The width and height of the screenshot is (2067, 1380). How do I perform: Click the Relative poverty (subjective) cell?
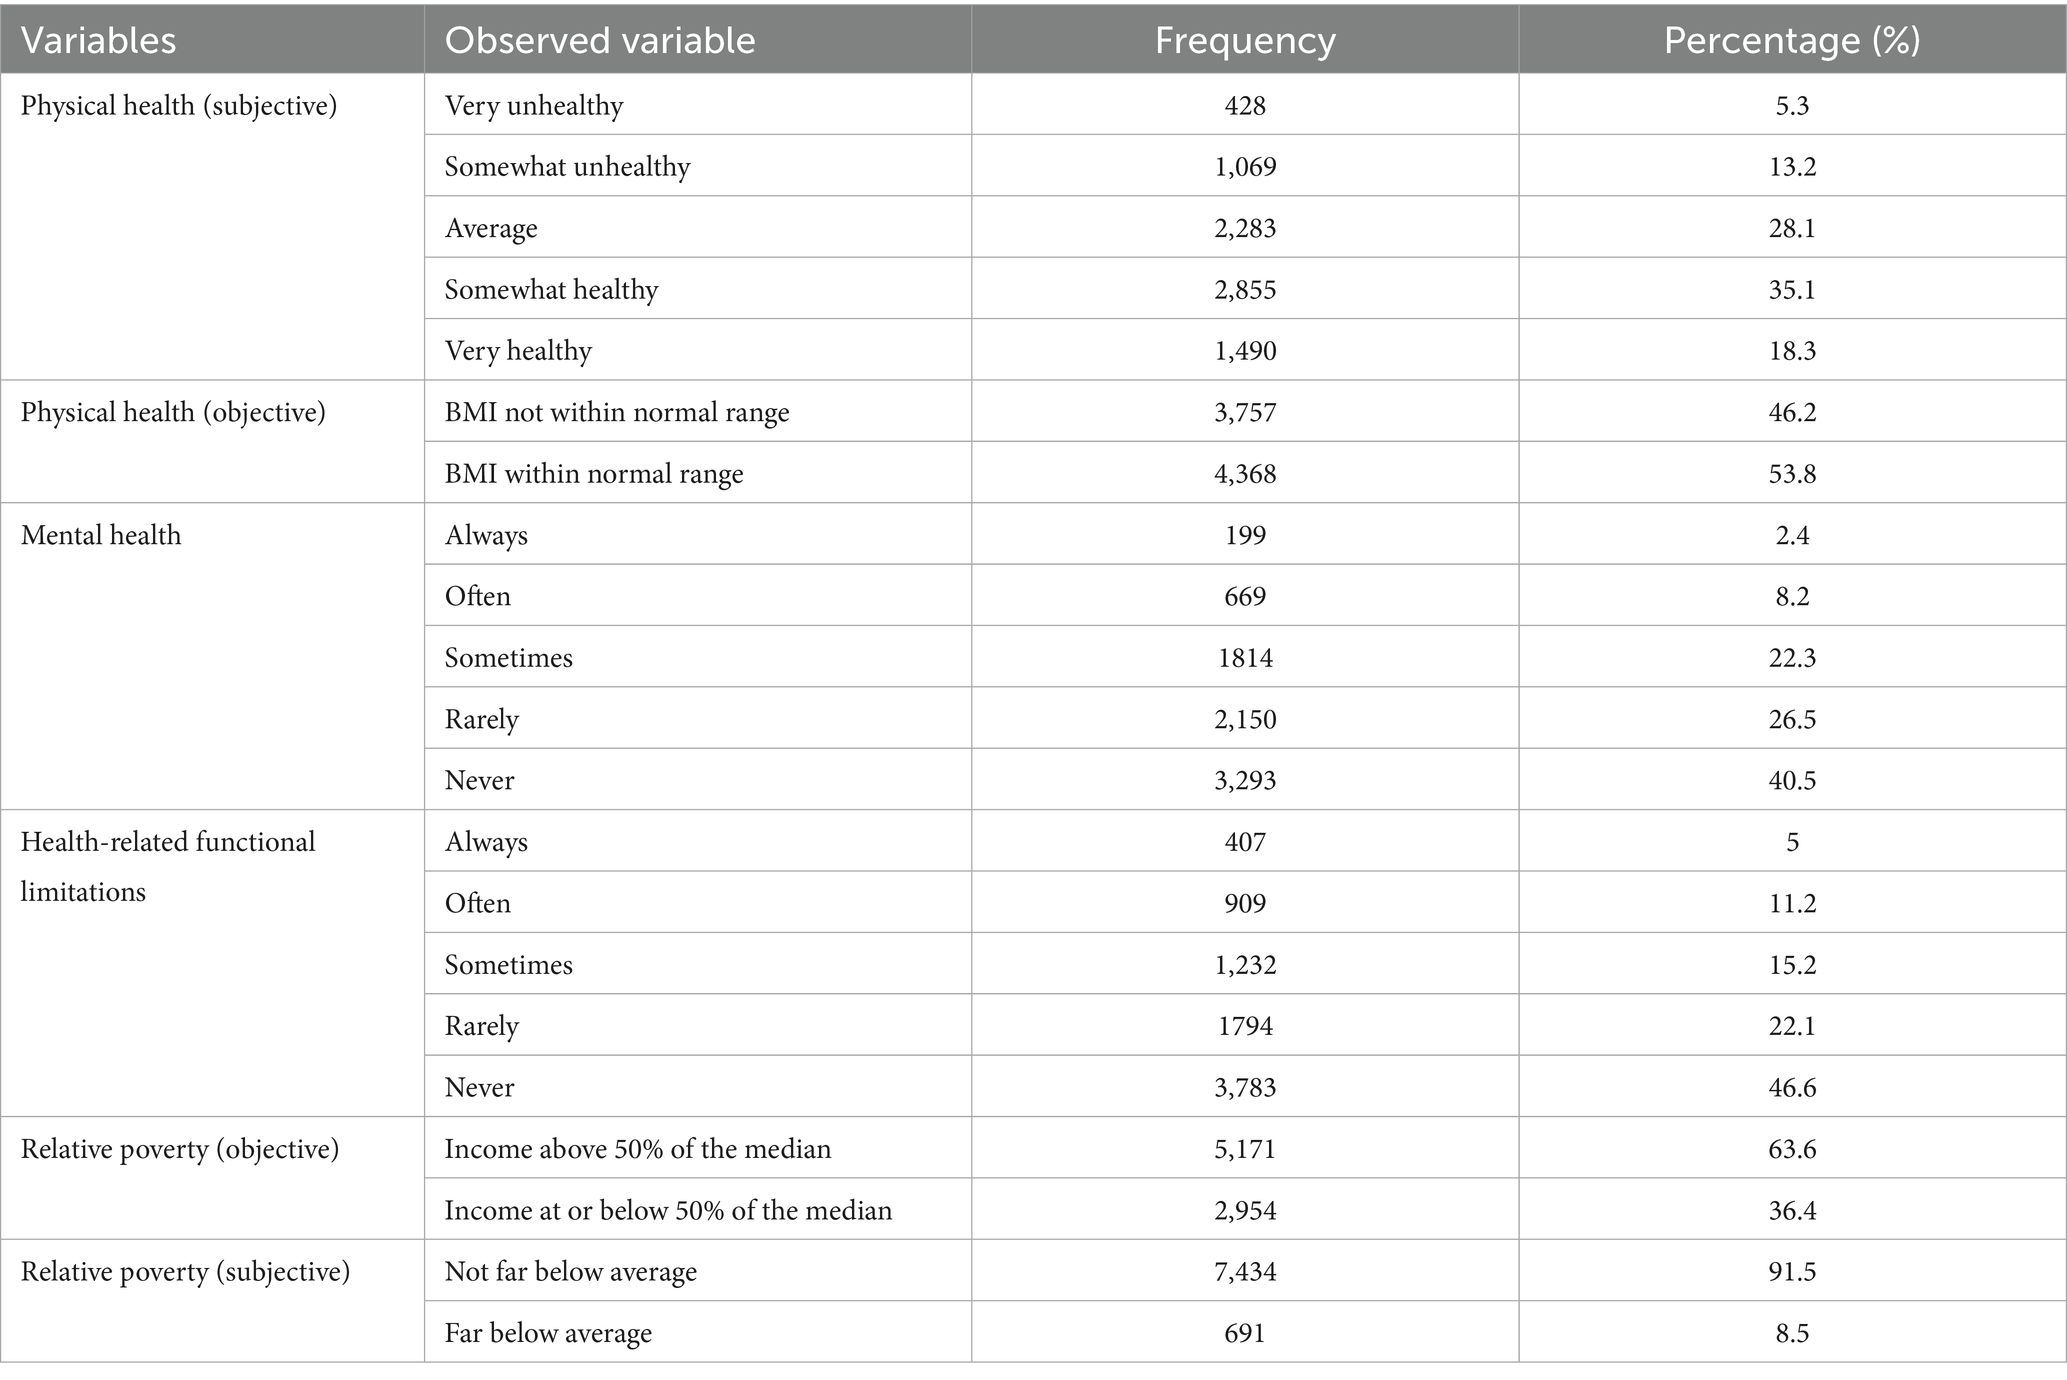(x=185, y=1272)
